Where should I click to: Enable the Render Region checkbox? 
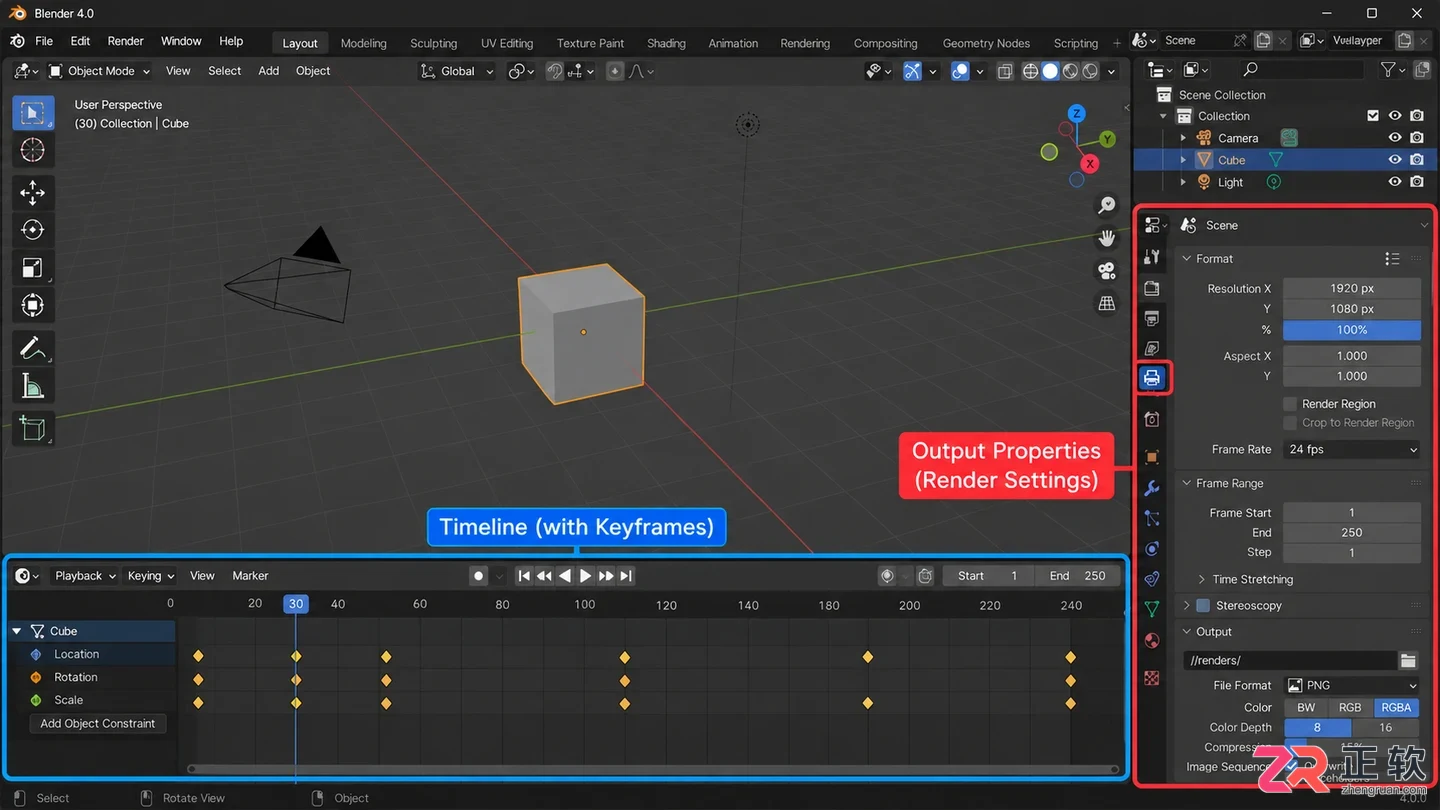pos(1290,404)
